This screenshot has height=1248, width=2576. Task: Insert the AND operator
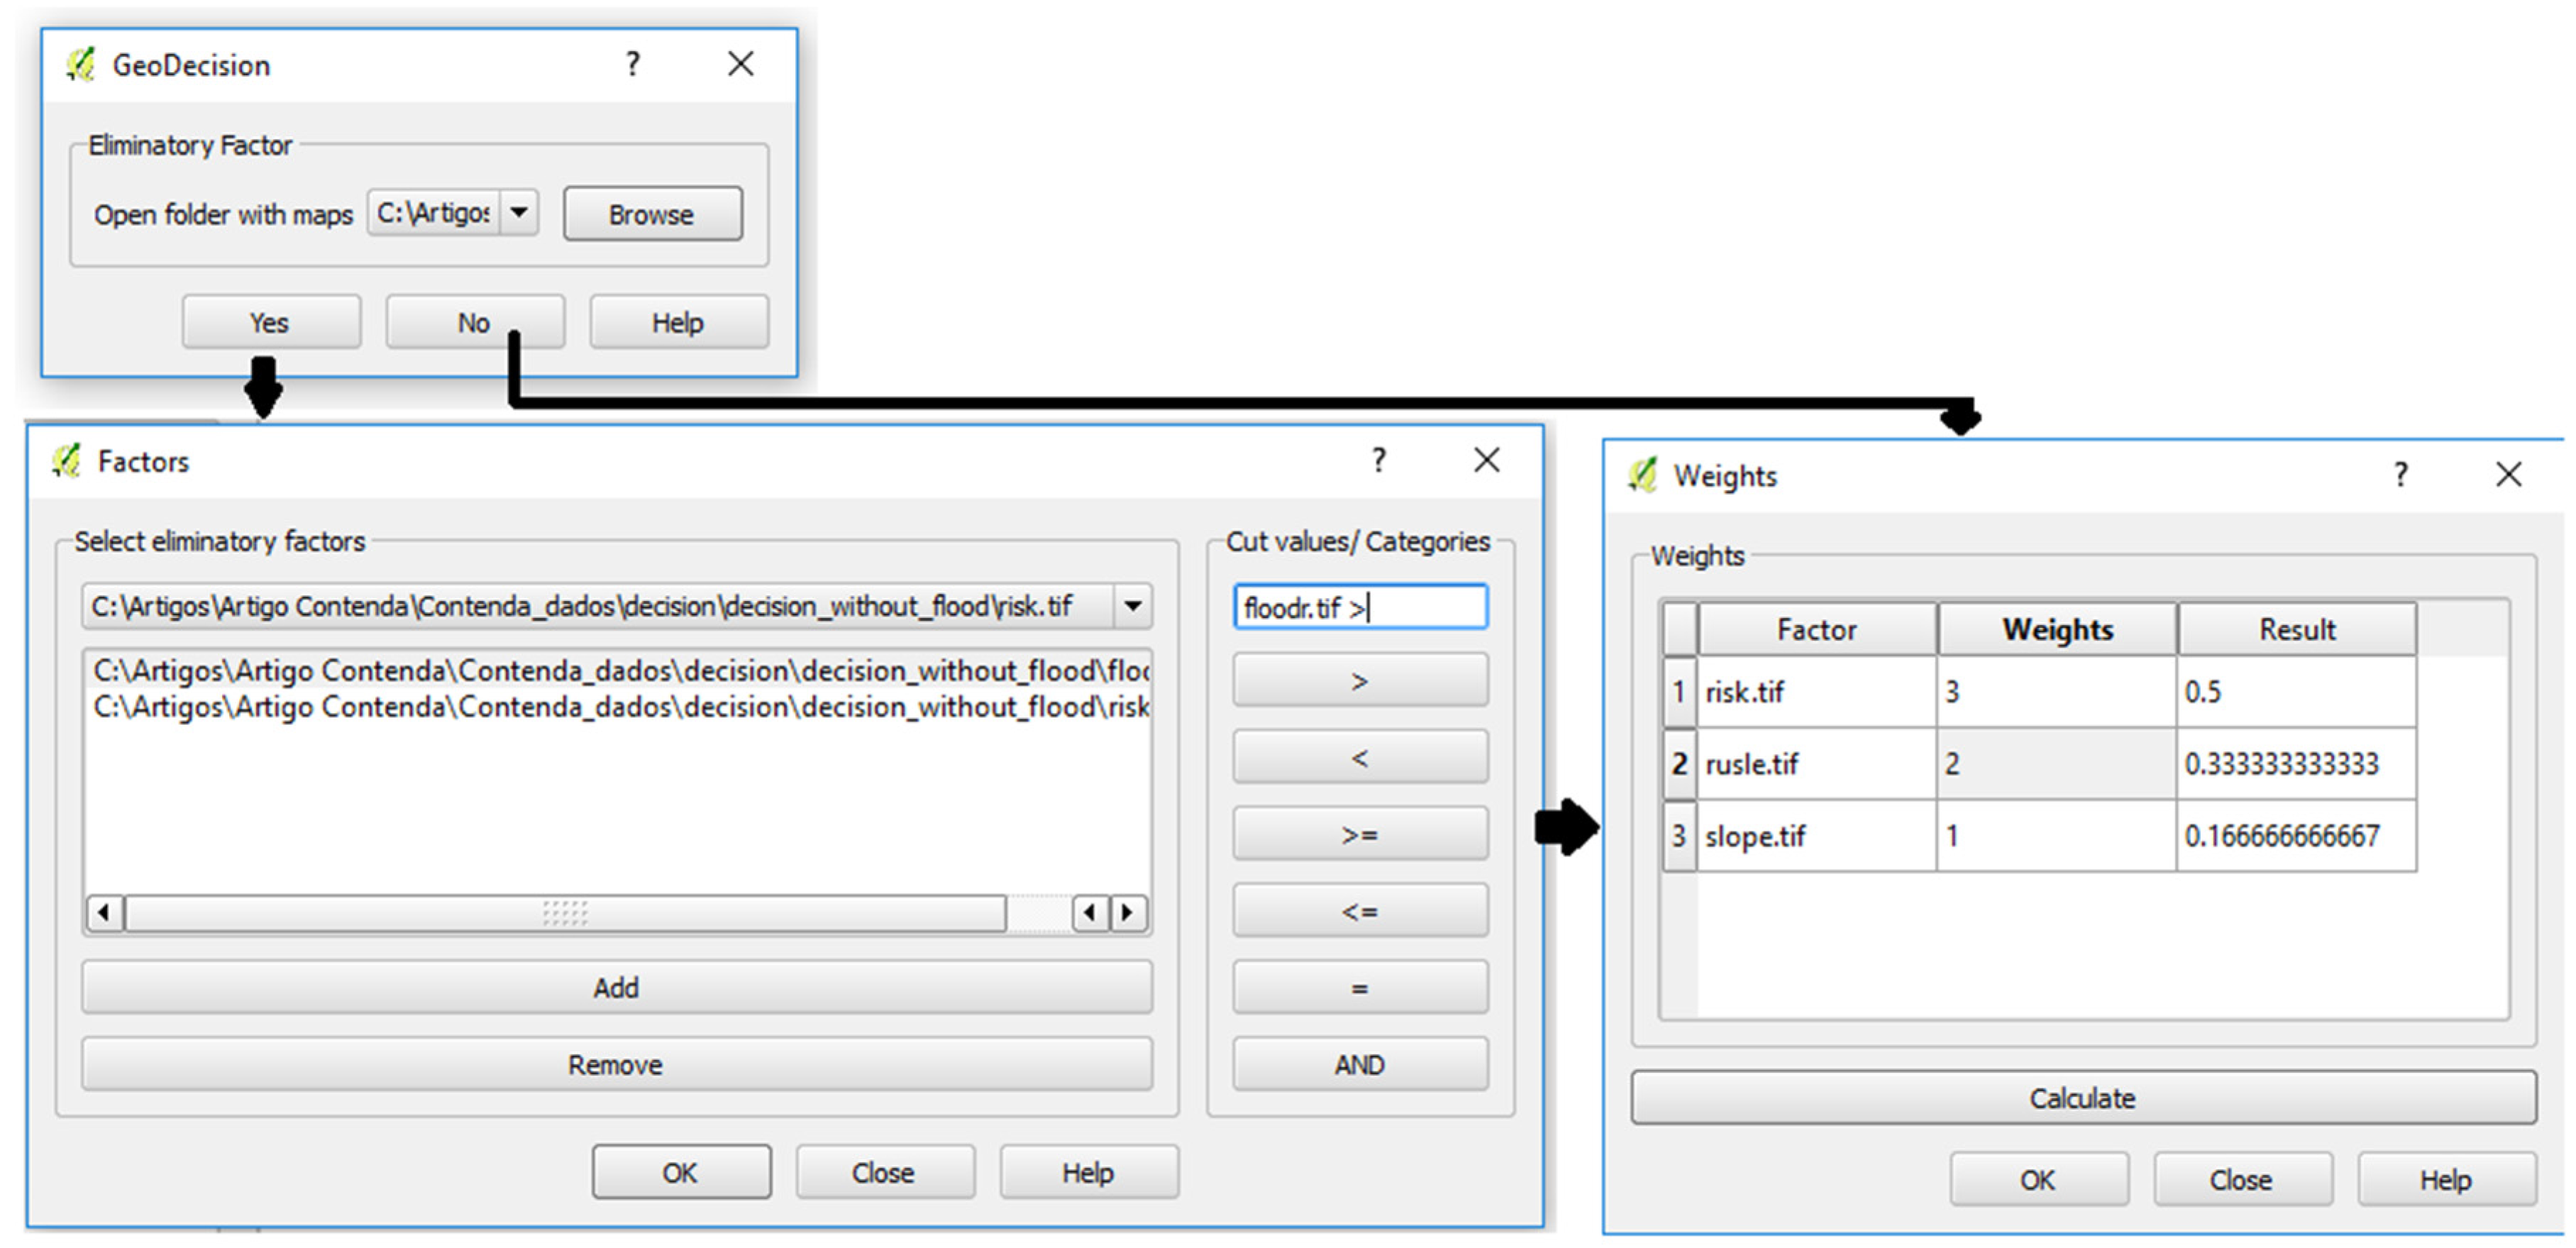(x=1360, y=1065)
